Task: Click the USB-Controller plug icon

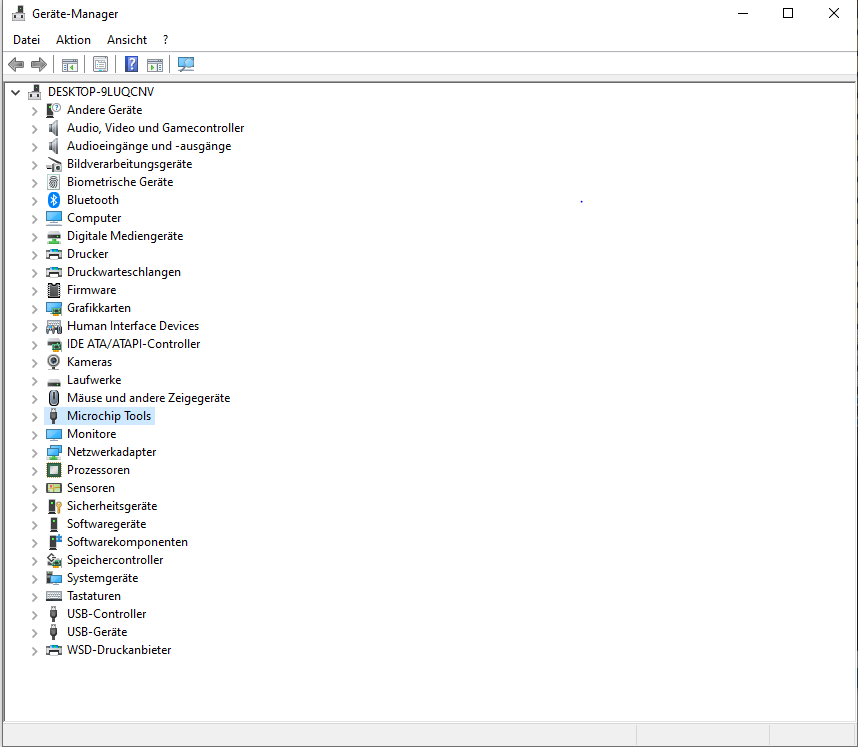Action: tap(53, 614)
